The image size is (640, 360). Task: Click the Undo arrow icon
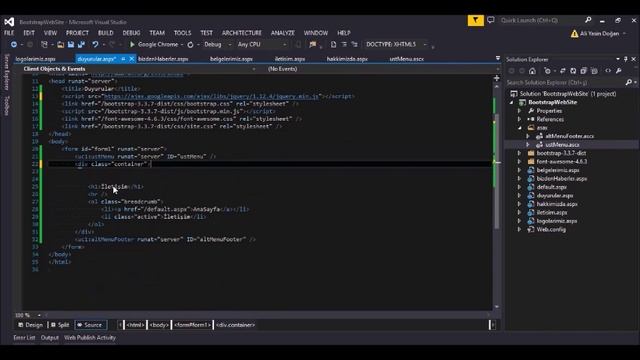[95, 44]
